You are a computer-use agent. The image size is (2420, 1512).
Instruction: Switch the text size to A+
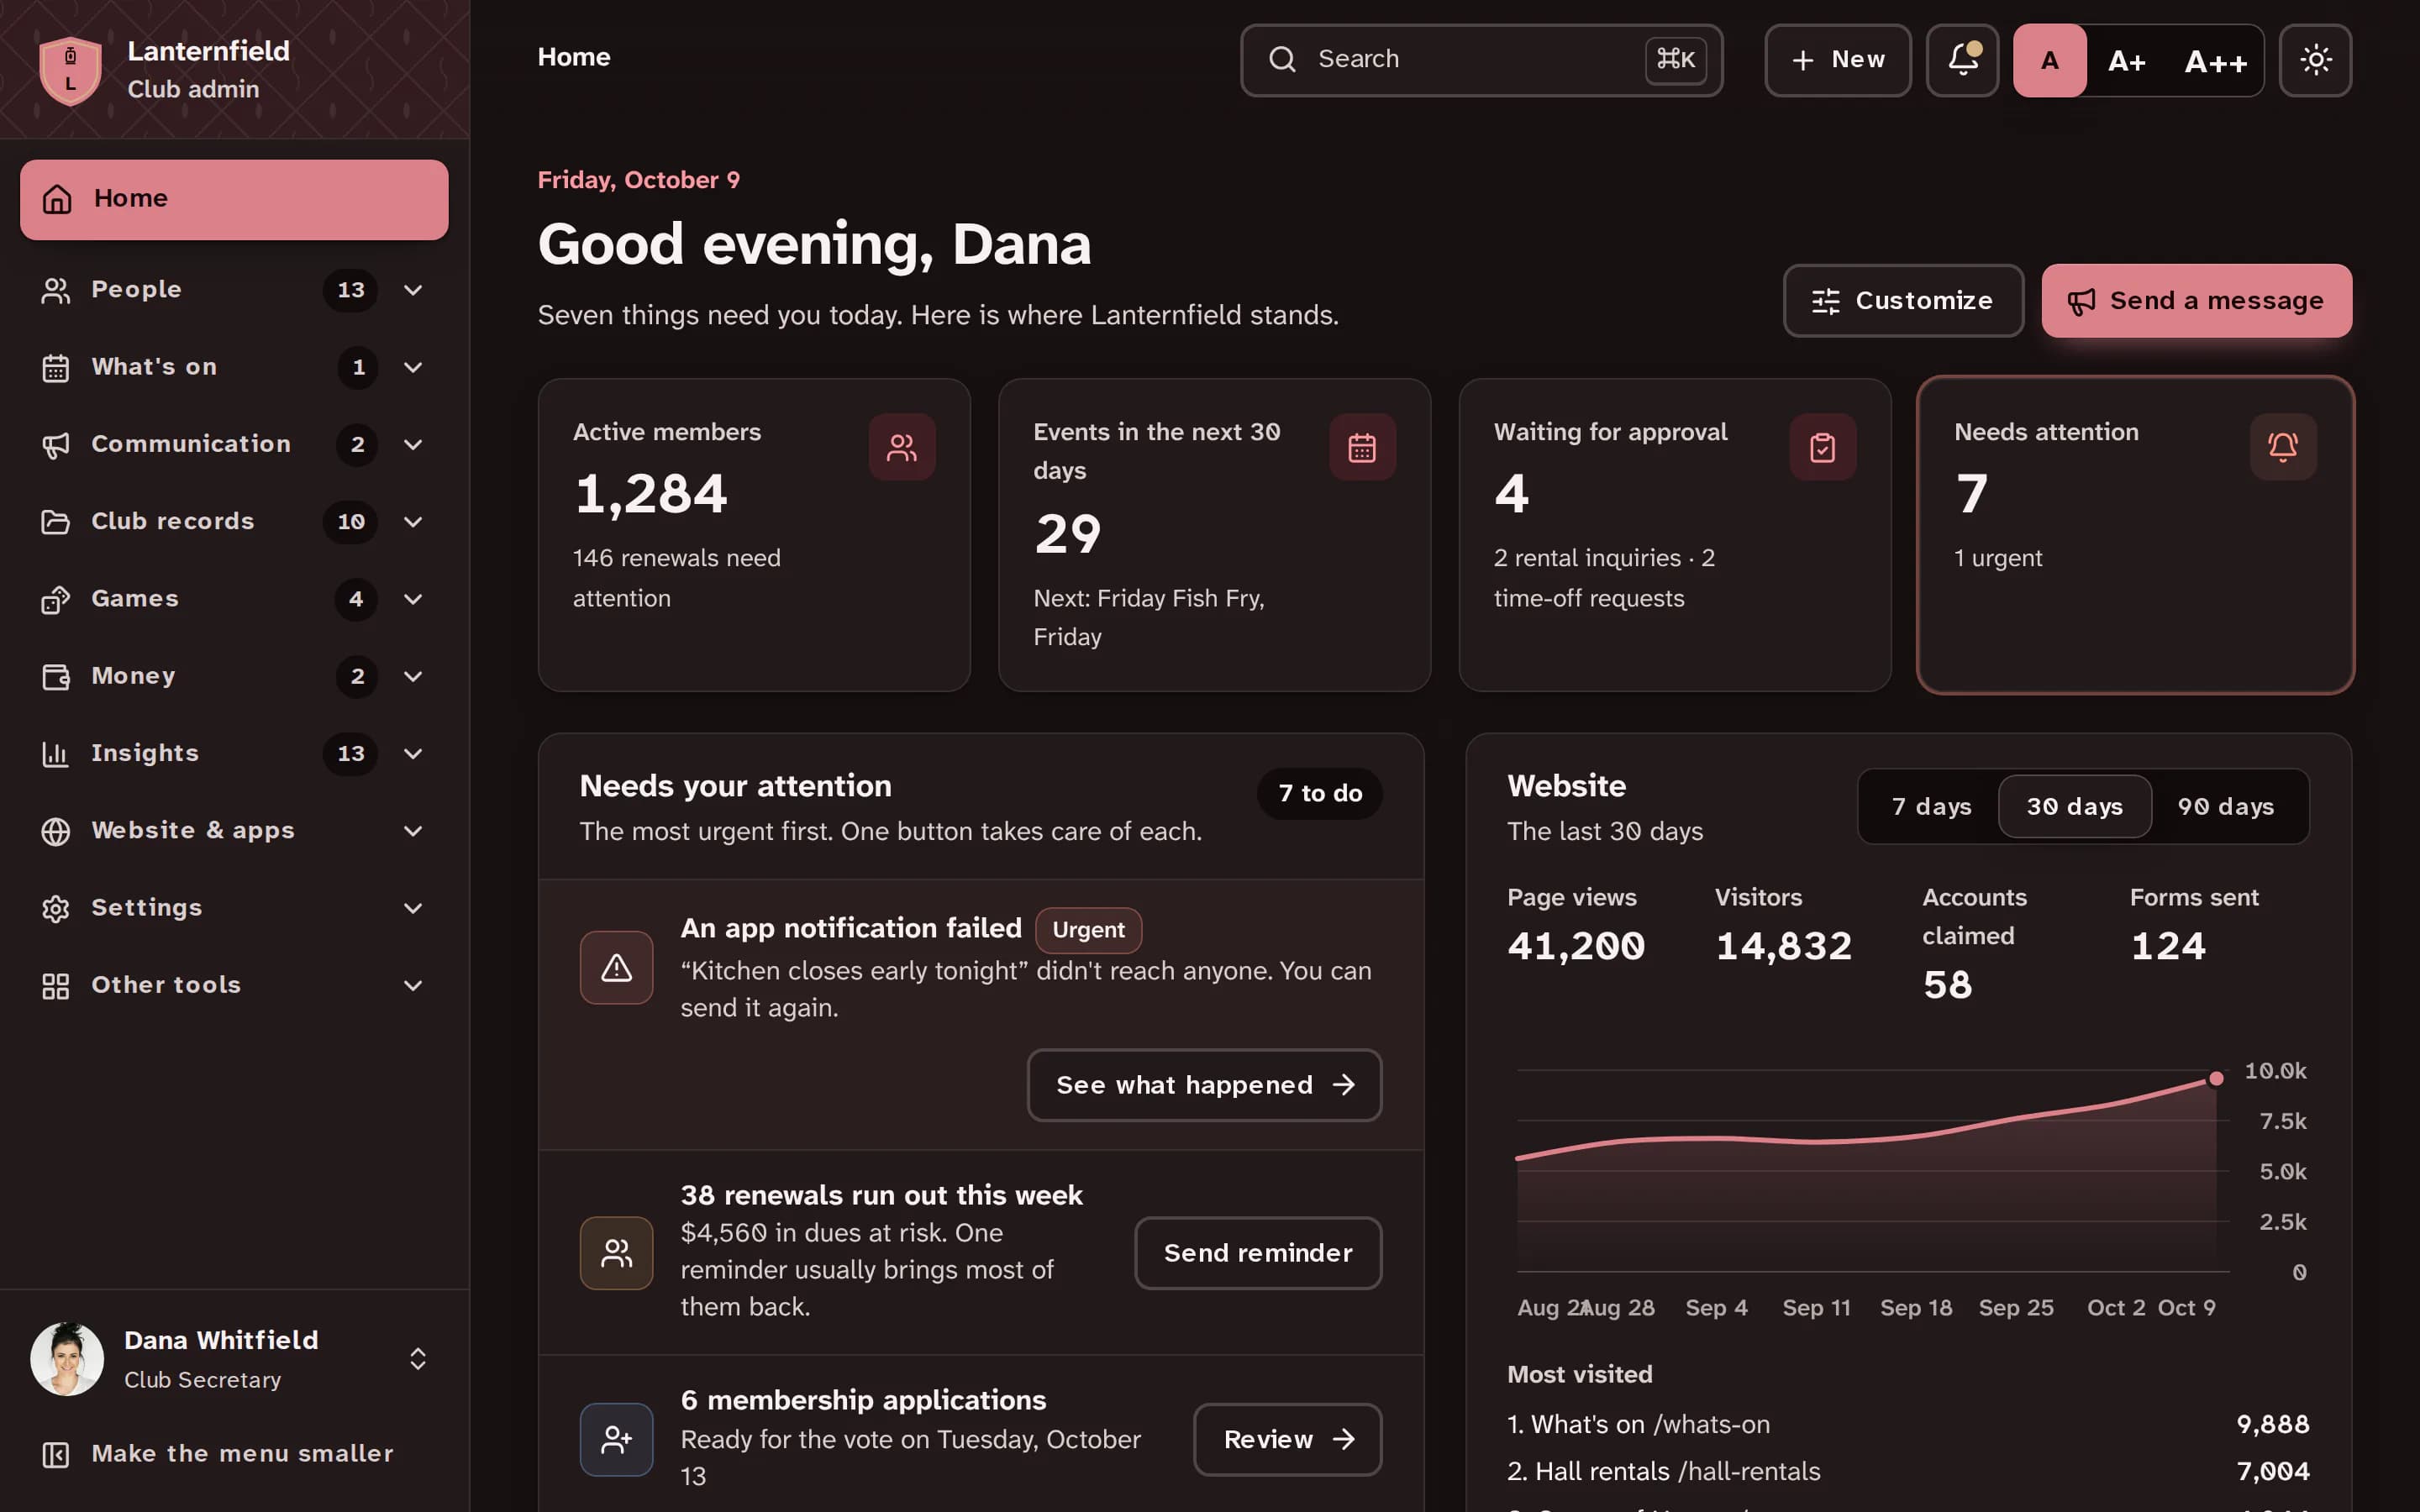click(2126, 60)
